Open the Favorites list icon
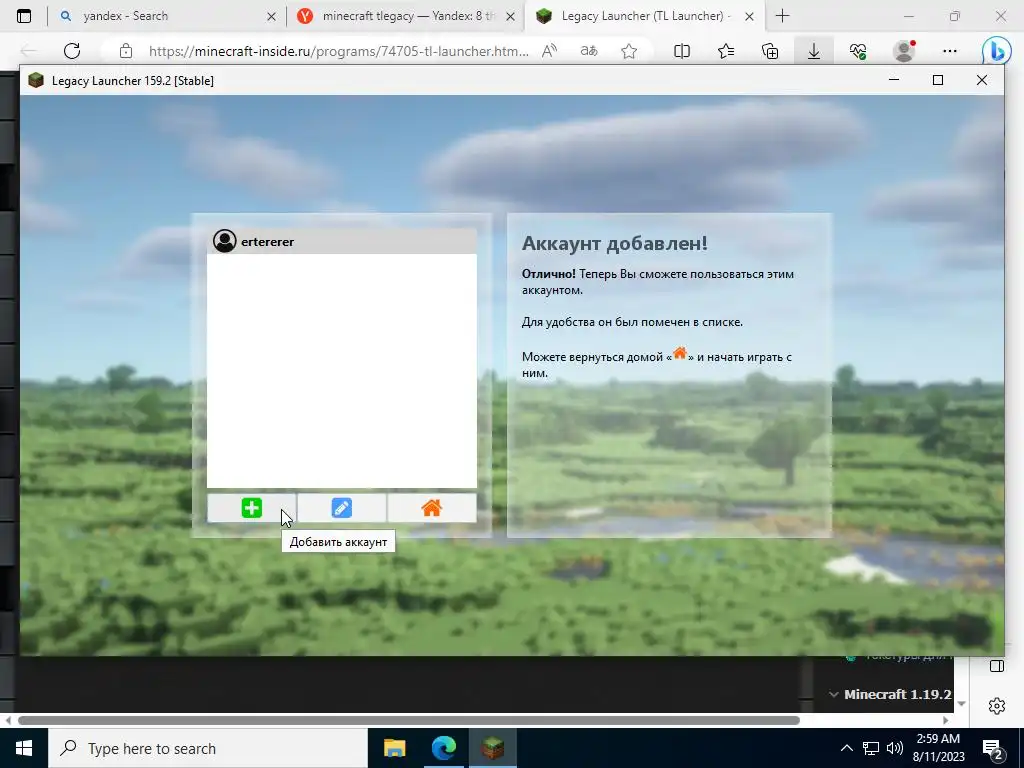This screenshot has height=768, width=1024. click(x=726, y=51)
